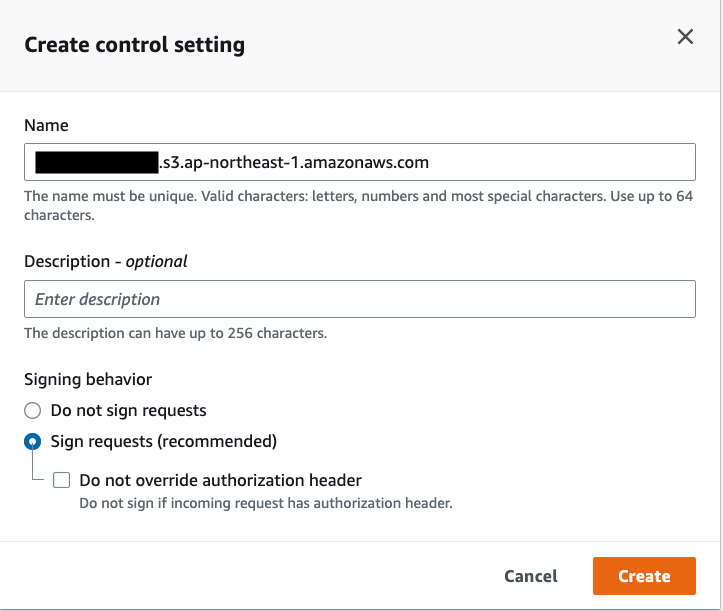The image size is (723, 611).
Task: Click the redacted black portion of the name
Action: point(96,161)
